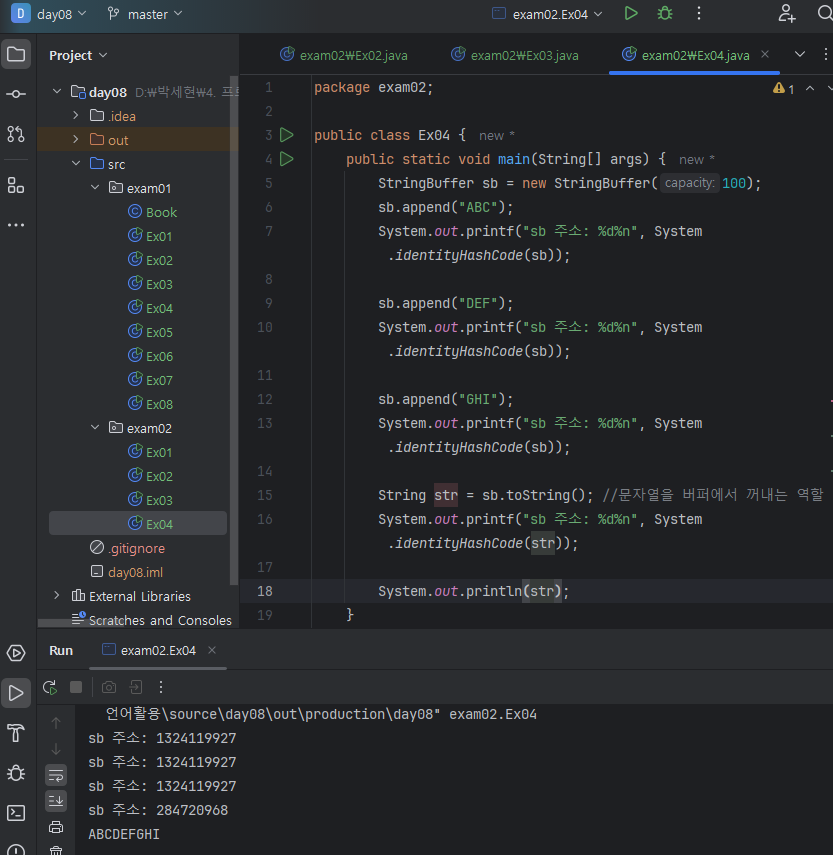The width and height of the screenshot is (833, 855).
Task: Open the master branch dropdown
Action: point(144,14)
